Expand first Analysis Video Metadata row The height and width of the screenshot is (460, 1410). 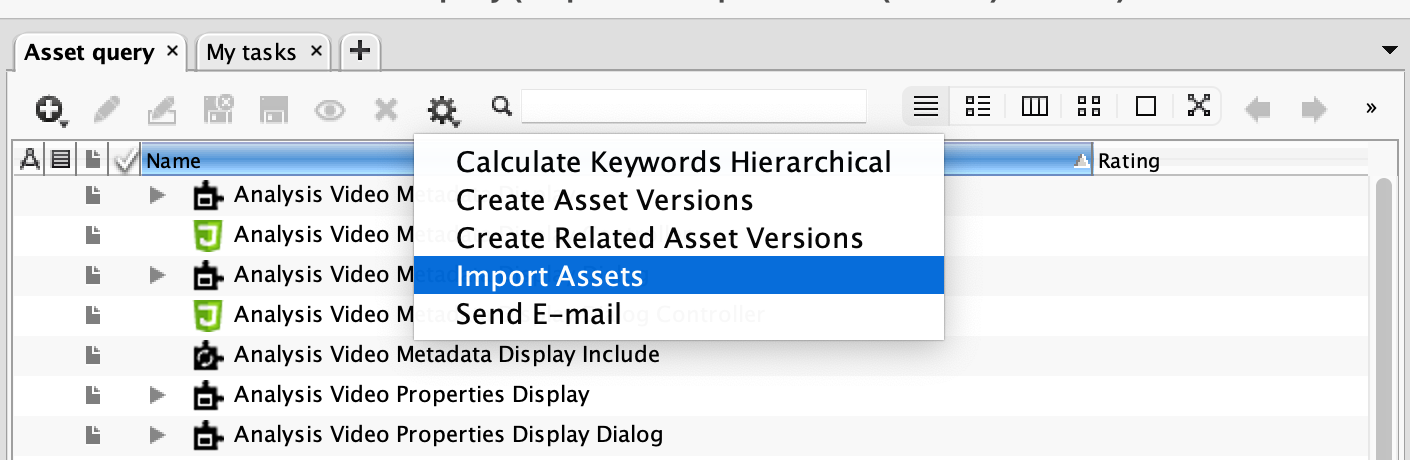click(156, 195)
